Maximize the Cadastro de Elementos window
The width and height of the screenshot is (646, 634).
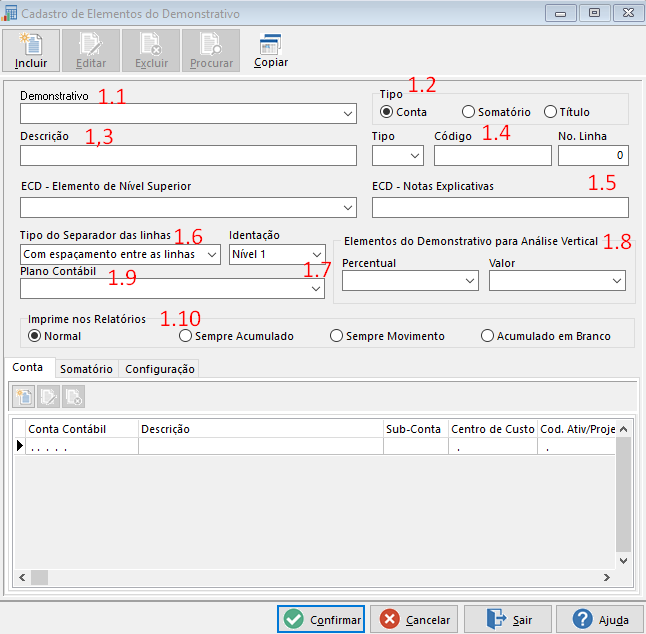pos(594,13)
